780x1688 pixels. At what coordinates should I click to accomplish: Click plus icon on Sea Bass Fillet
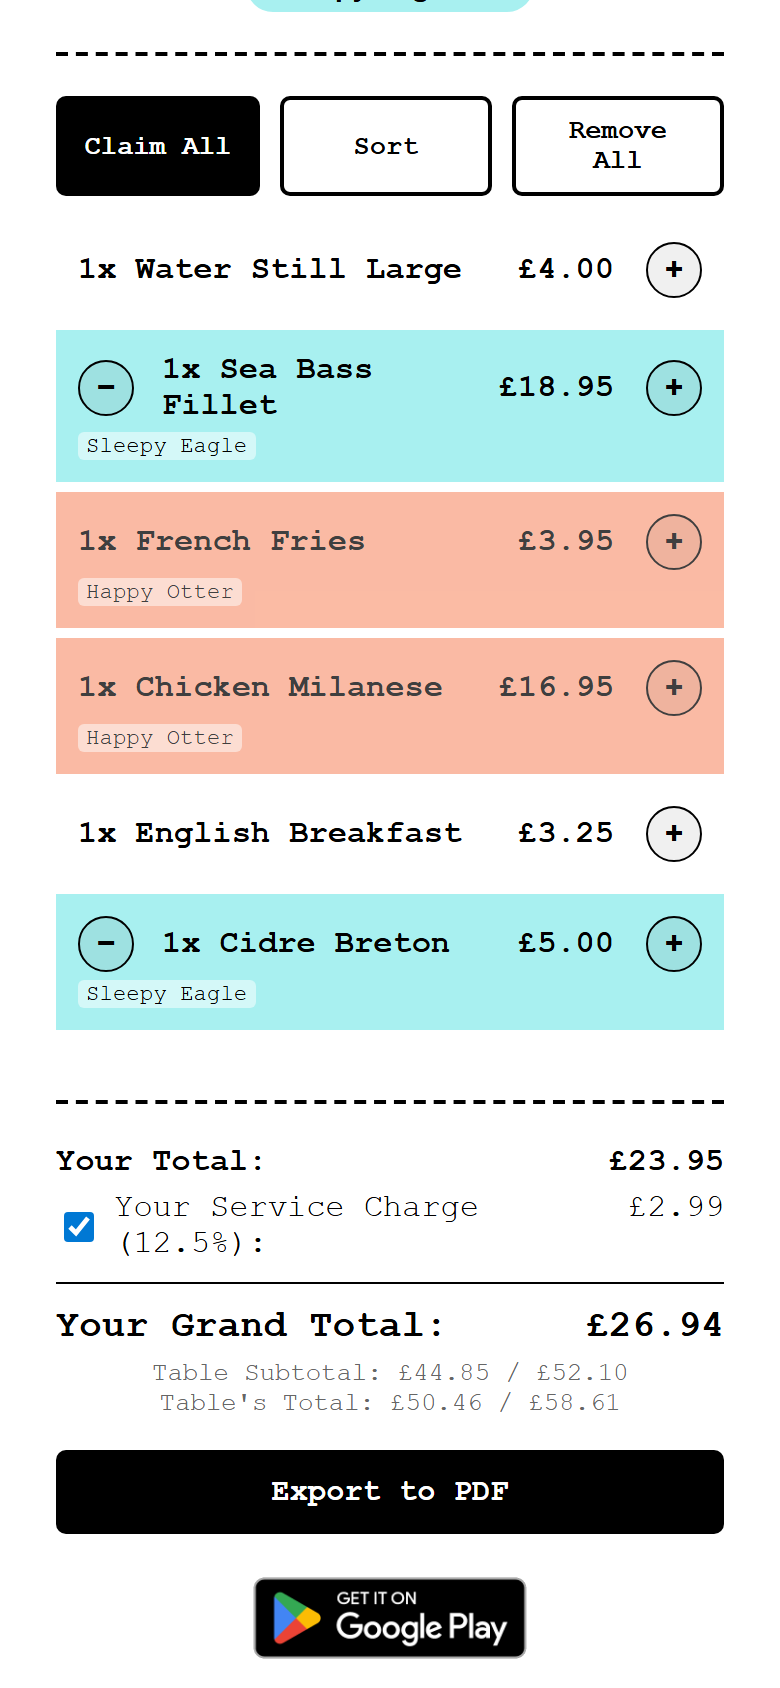[674, 388]
